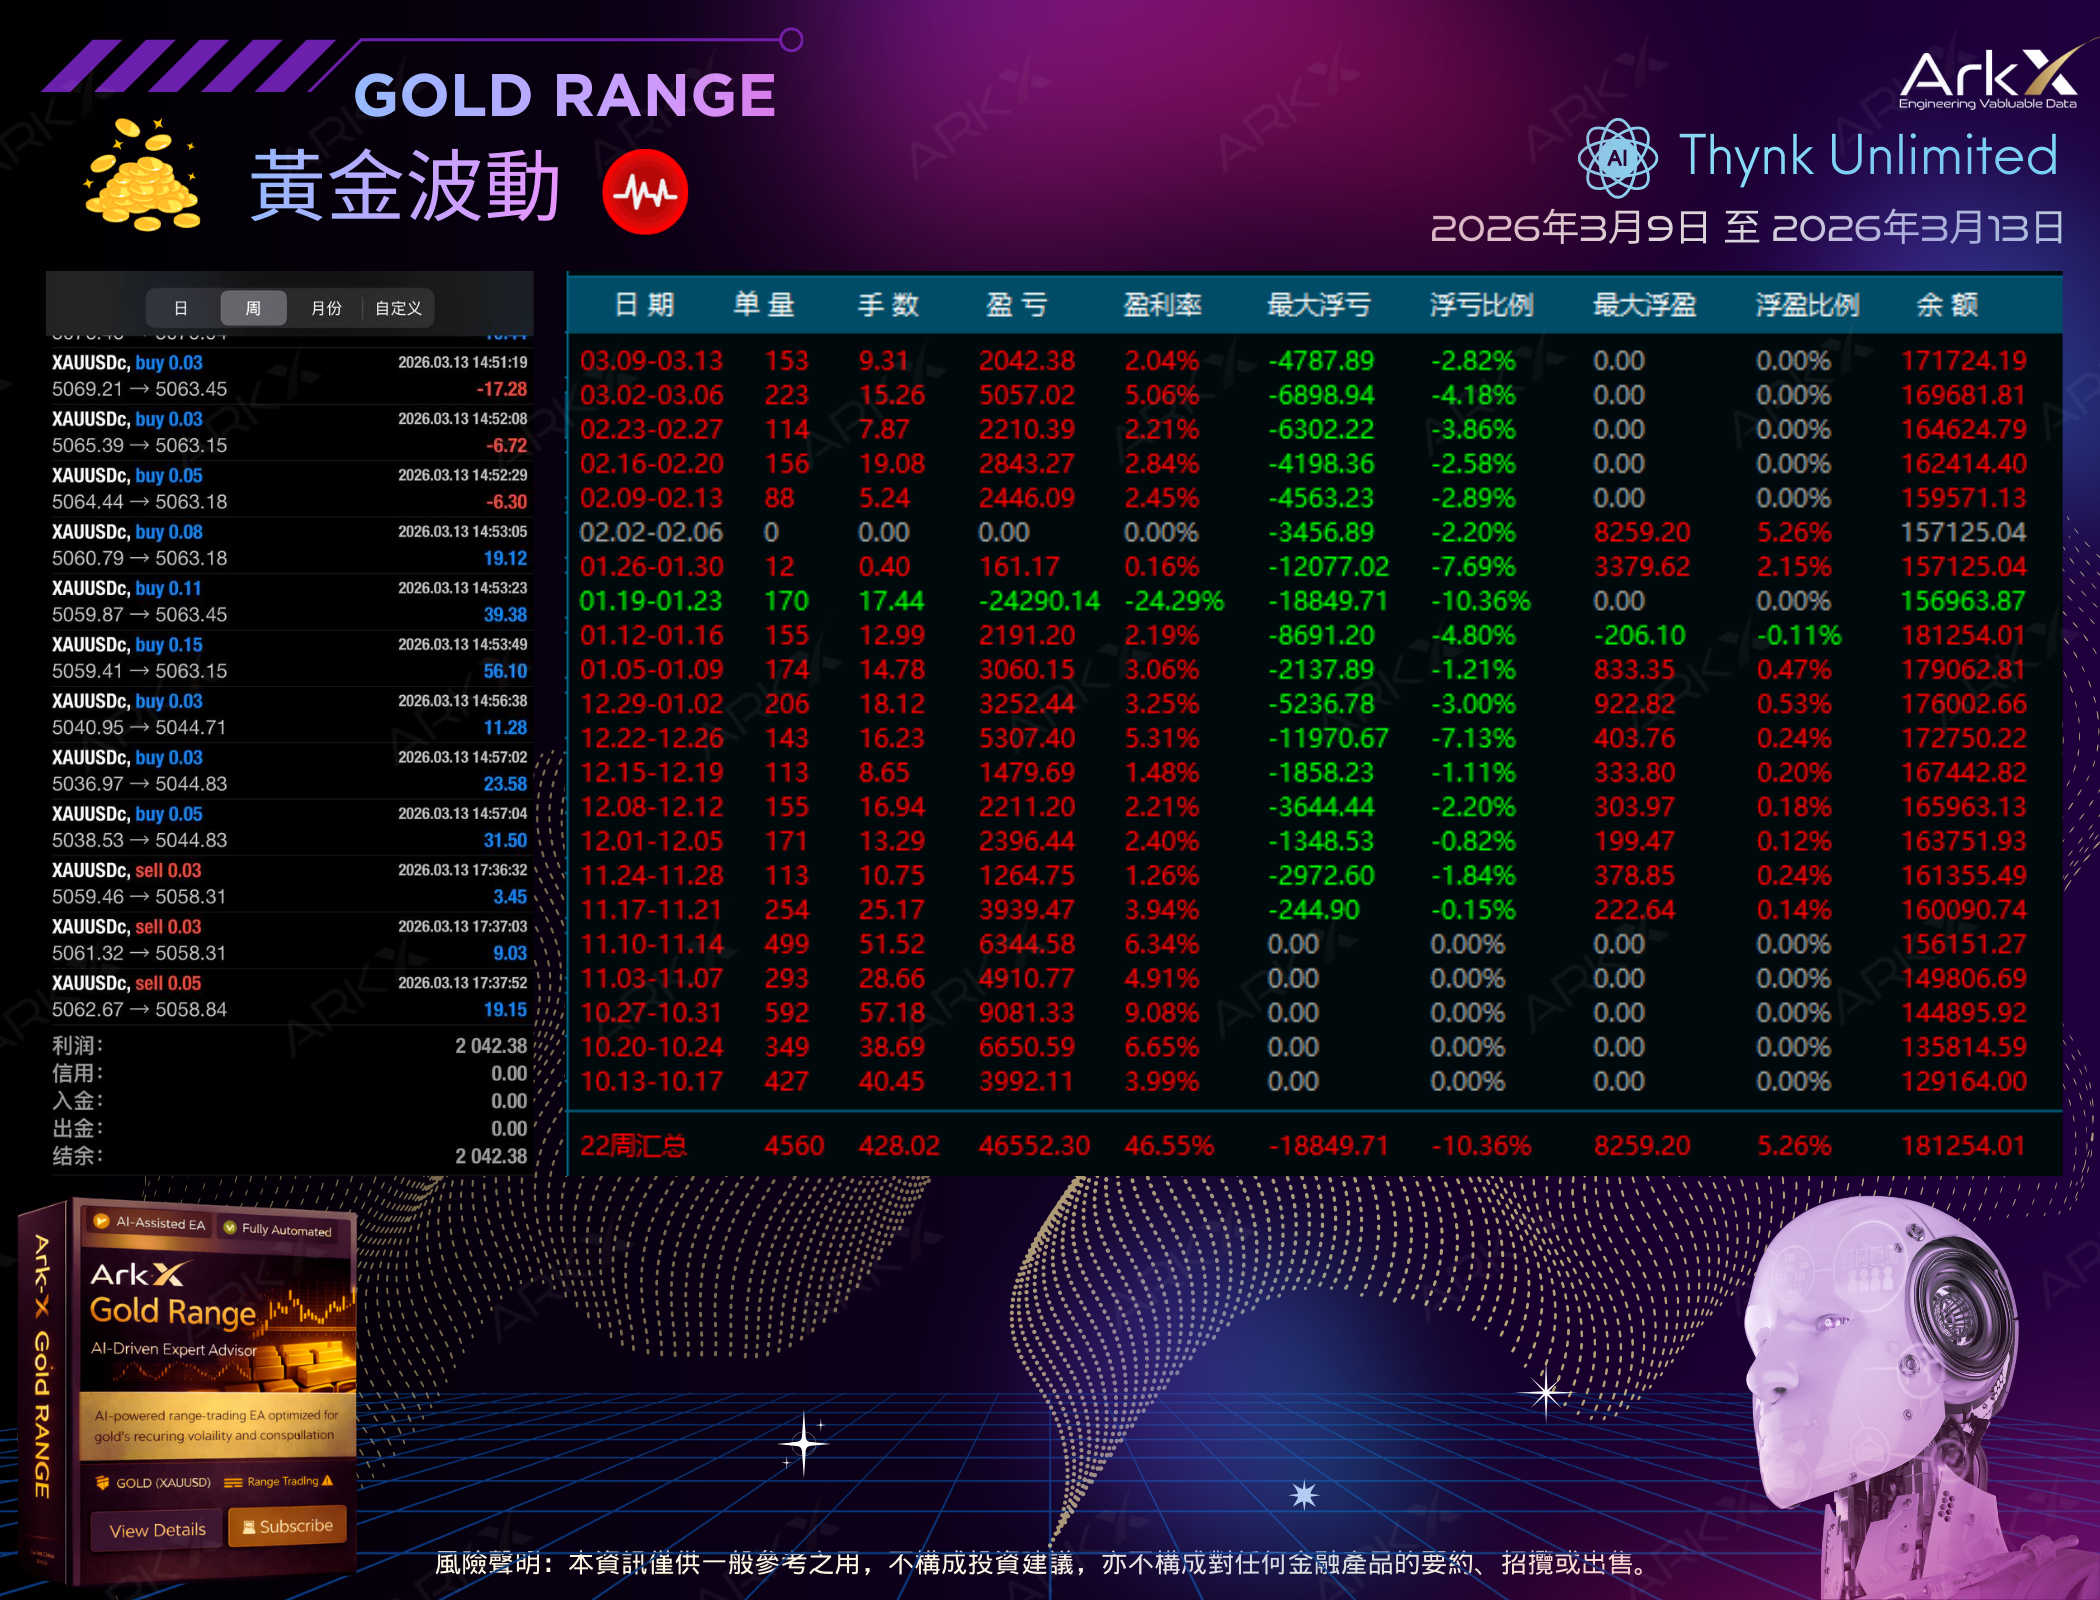This screenshot has width=2100, height=1600.
Task: Open the 自定义 custom period tab
Action: [x=398, y=308]
